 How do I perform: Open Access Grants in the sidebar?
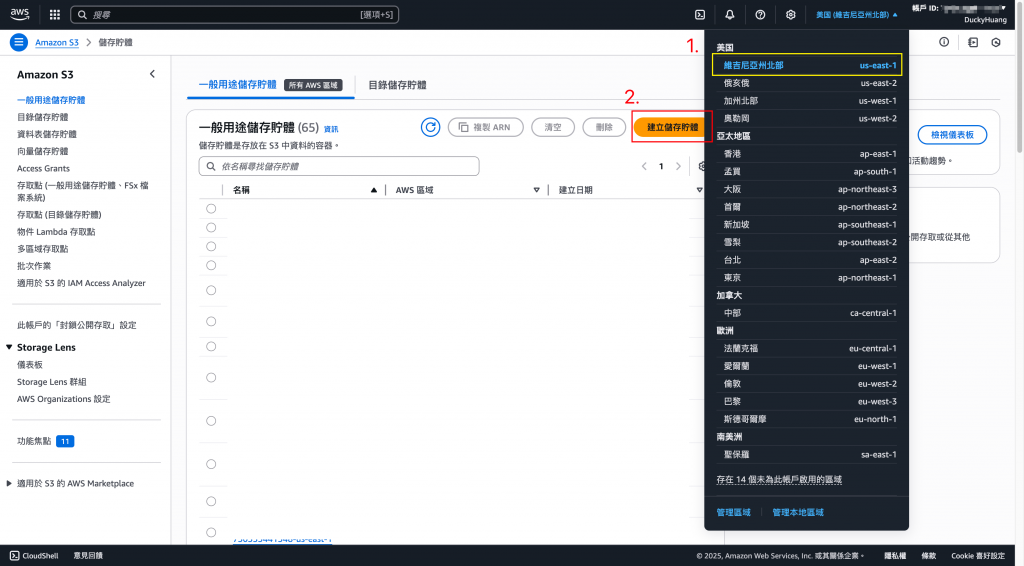[x=43, y=168]
